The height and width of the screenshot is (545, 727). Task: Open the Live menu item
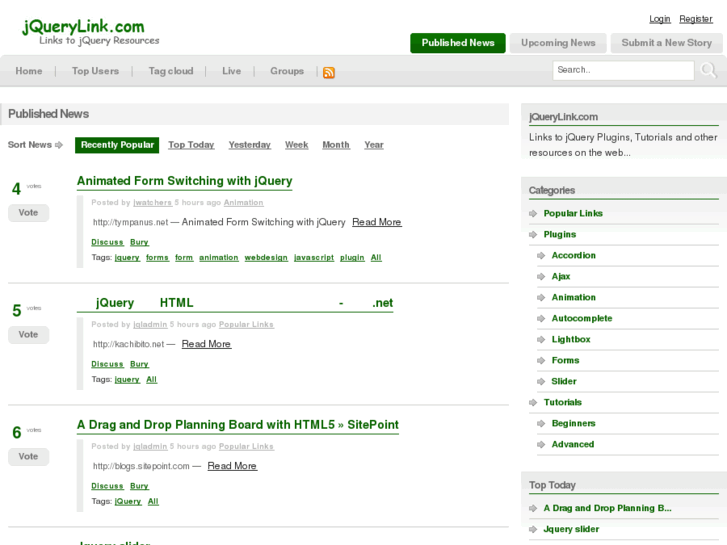tap(231, 71)
